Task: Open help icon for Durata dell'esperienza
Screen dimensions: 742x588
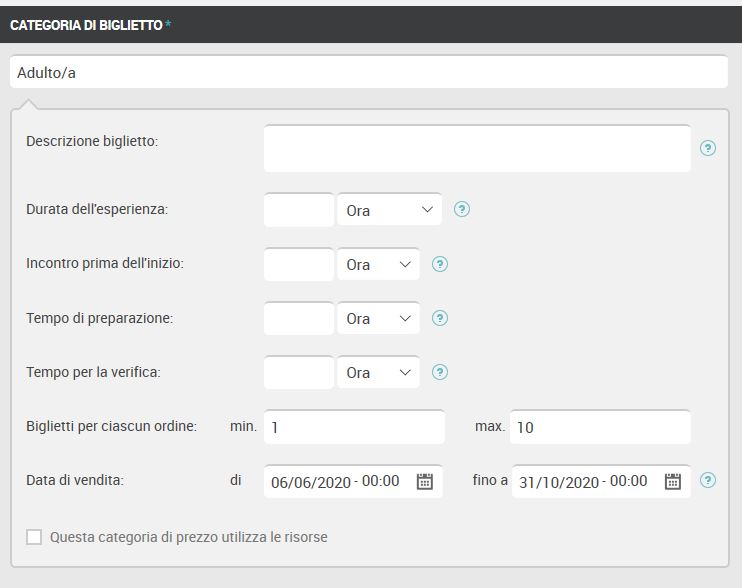Action: [x=461, y=209]
